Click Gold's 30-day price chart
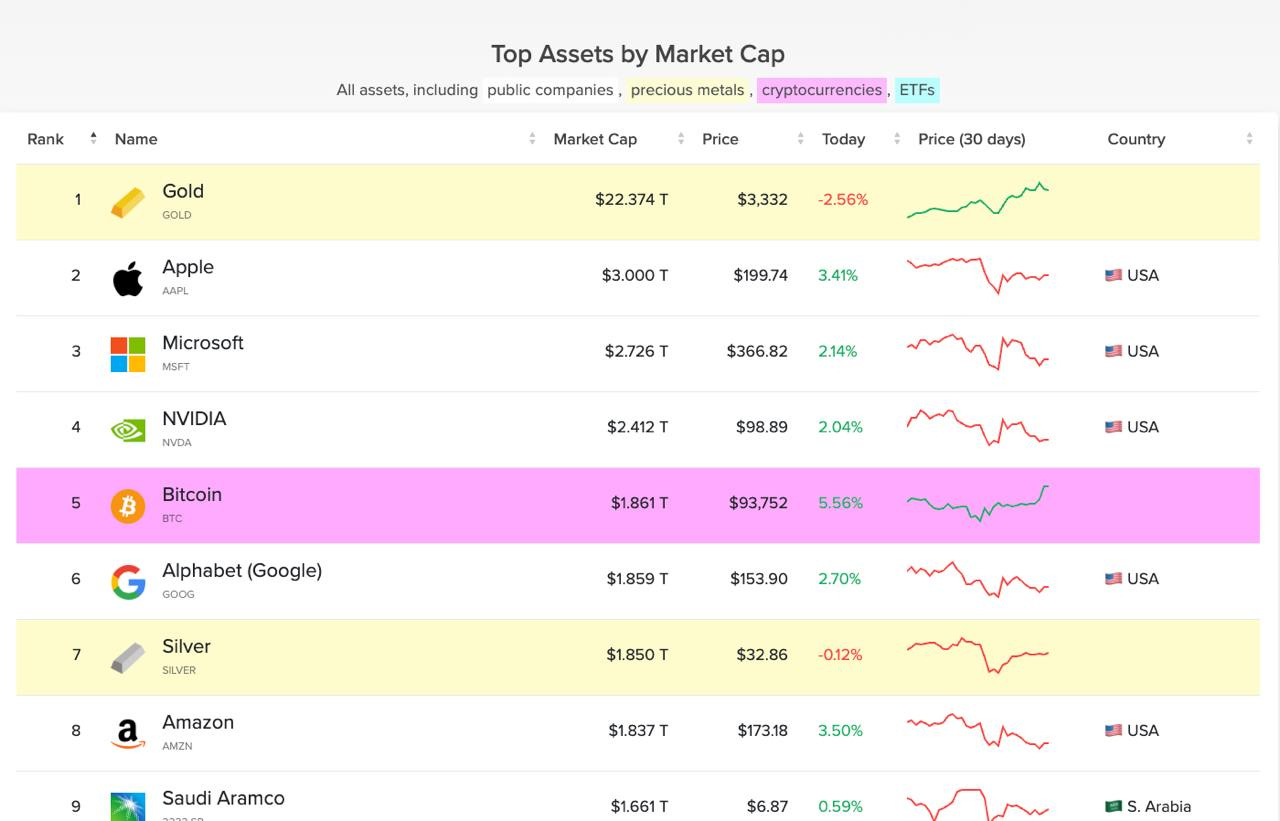The height and width of the screenshot is (821, 1280). pyautogui.click(x=978, y=200)
